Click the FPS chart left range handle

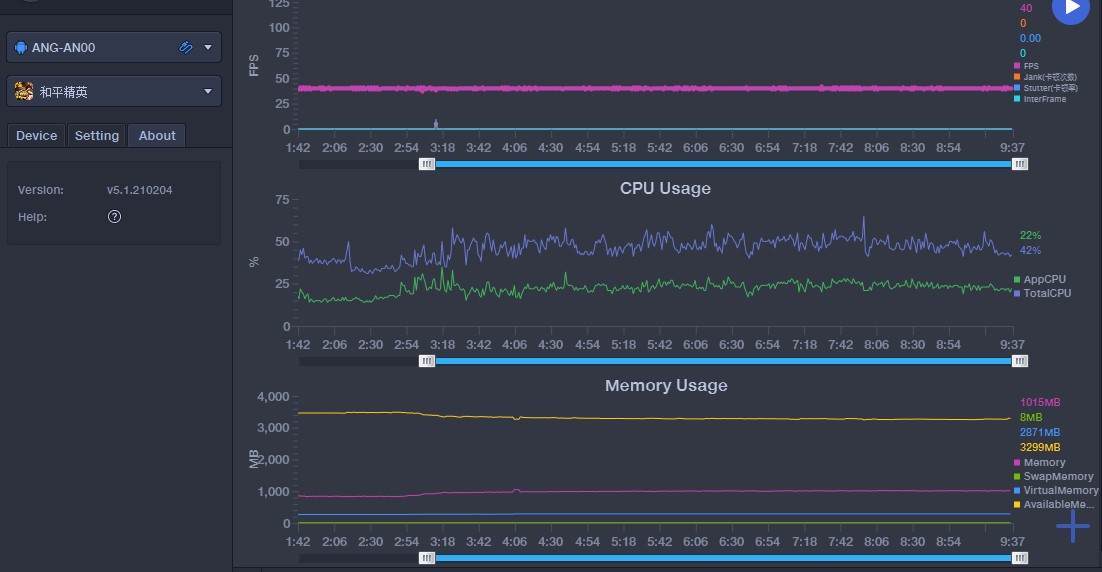click(427, 164)
